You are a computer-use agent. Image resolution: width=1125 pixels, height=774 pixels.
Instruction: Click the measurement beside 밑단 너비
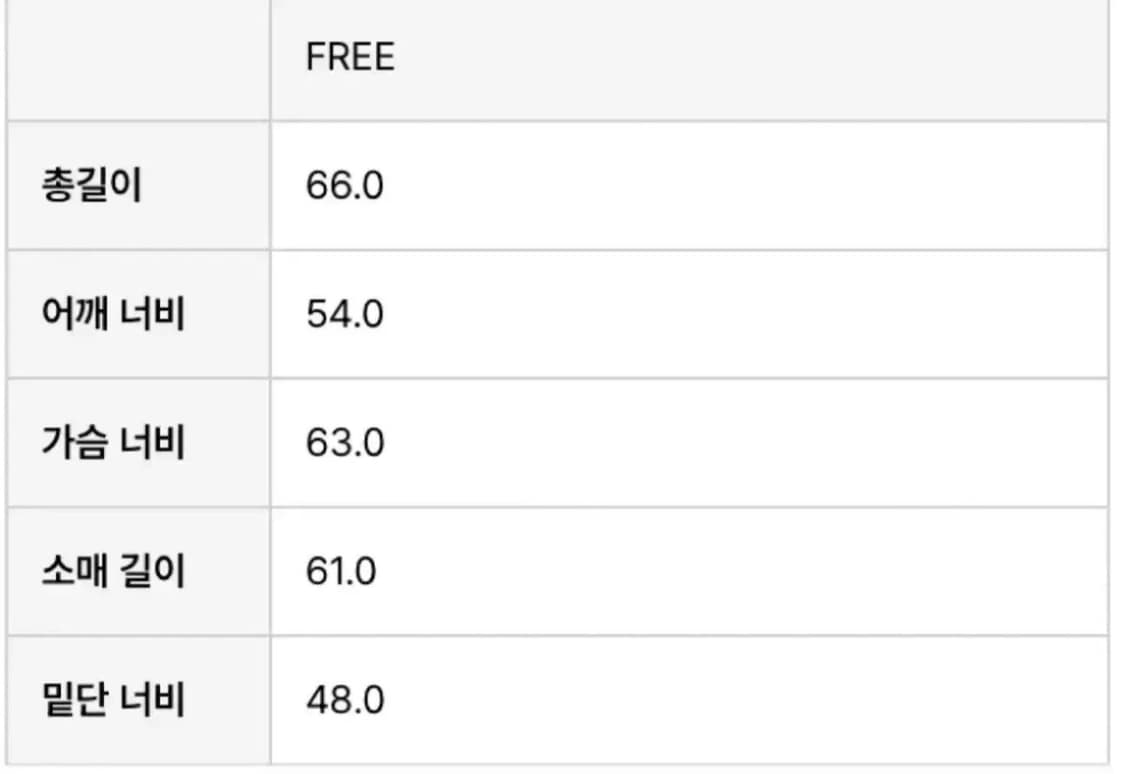point(344,700)
